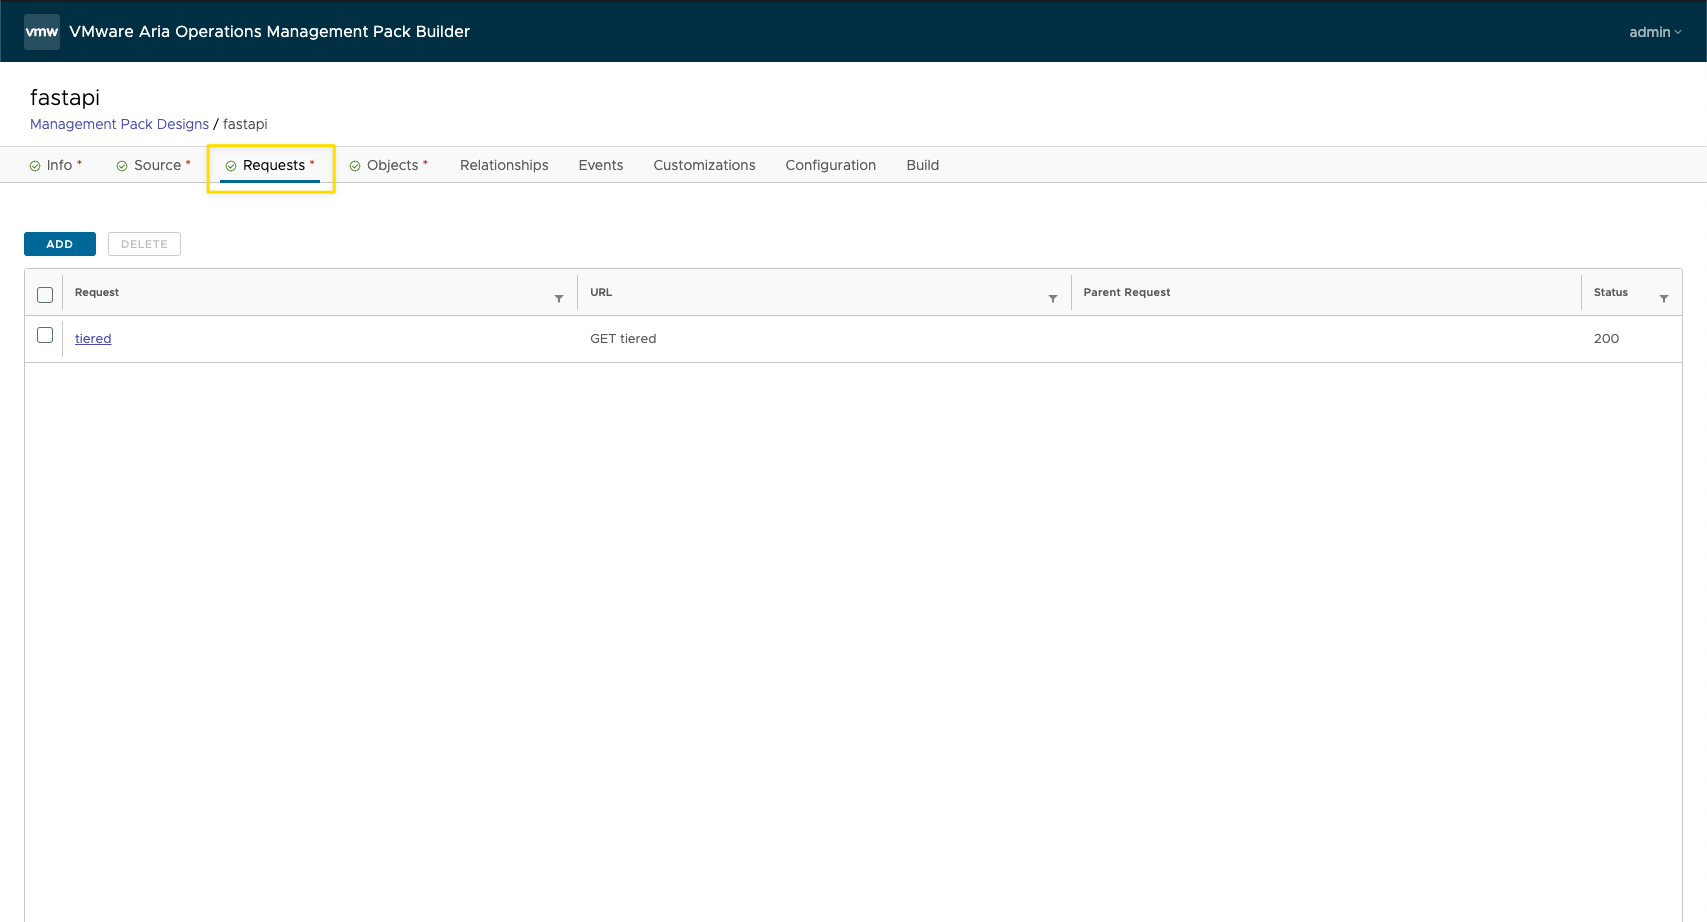
Task: Go to the Customizations tab
Action: click(x=704, y=165)
